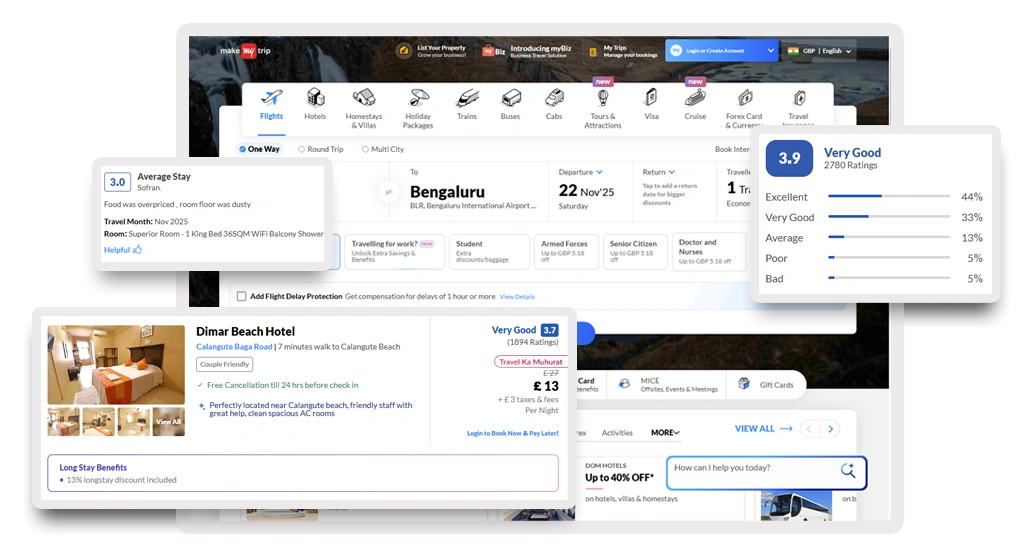Open the myBiz briefcase icon
Viewport: 1031px width, 557px height.
pos(488,51)
